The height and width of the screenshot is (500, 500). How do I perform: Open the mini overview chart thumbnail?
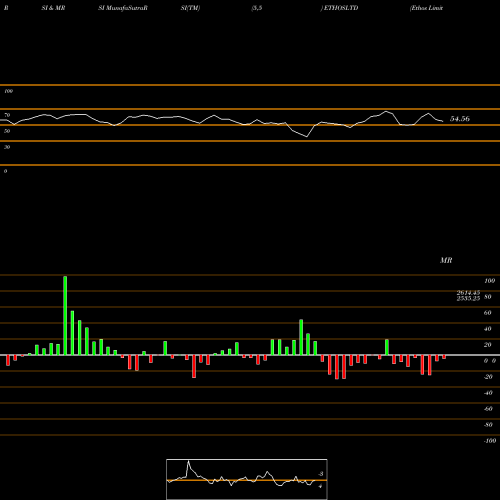tap(247, 479)
